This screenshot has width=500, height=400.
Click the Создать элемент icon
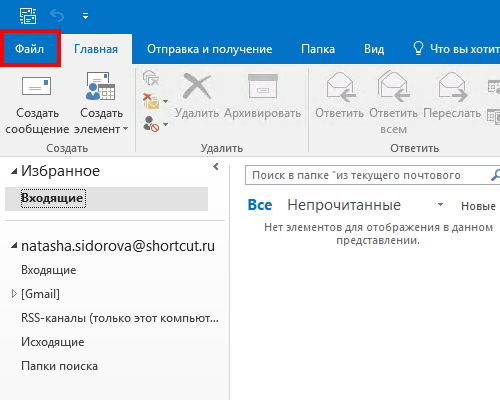tap(100, 86)
